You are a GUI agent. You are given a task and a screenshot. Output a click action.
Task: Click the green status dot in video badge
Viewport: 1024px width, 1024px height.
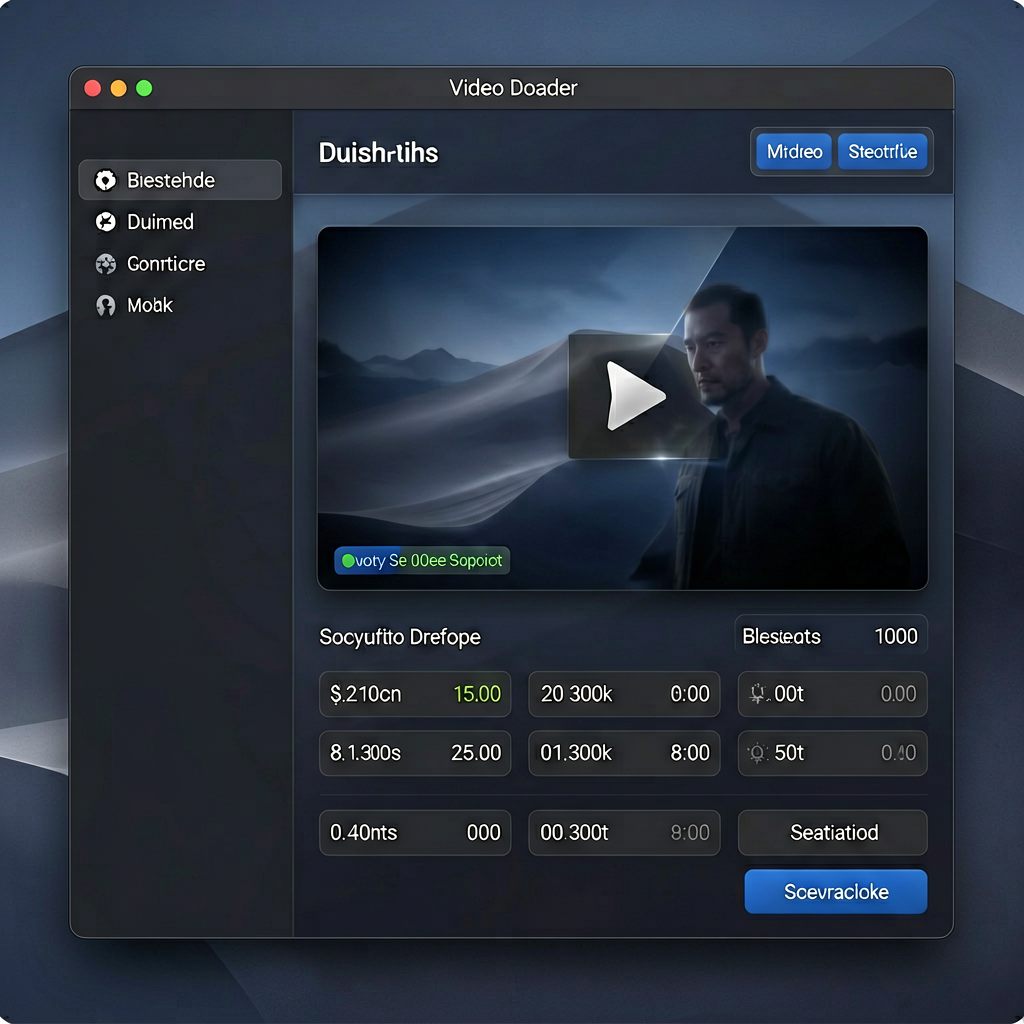point(348,560)
